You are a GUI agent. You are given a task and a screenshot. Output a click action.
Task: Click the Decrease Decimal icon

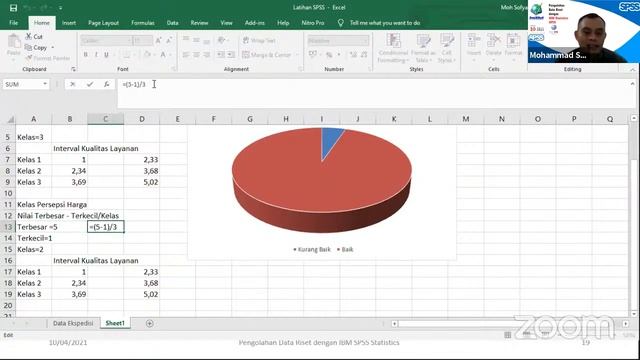(x=364, y=55)
